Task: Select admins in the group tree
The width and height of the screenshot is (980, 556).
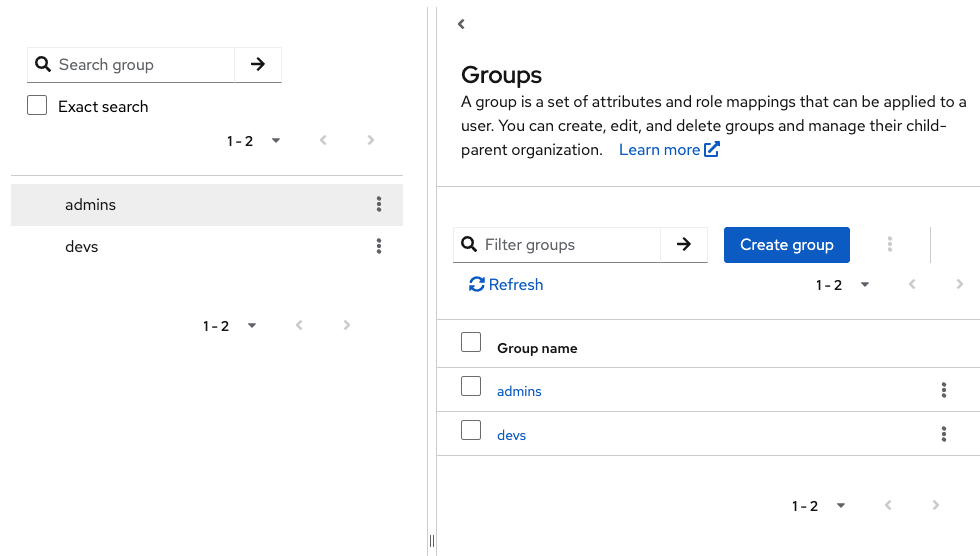Action: click(91, 204)
